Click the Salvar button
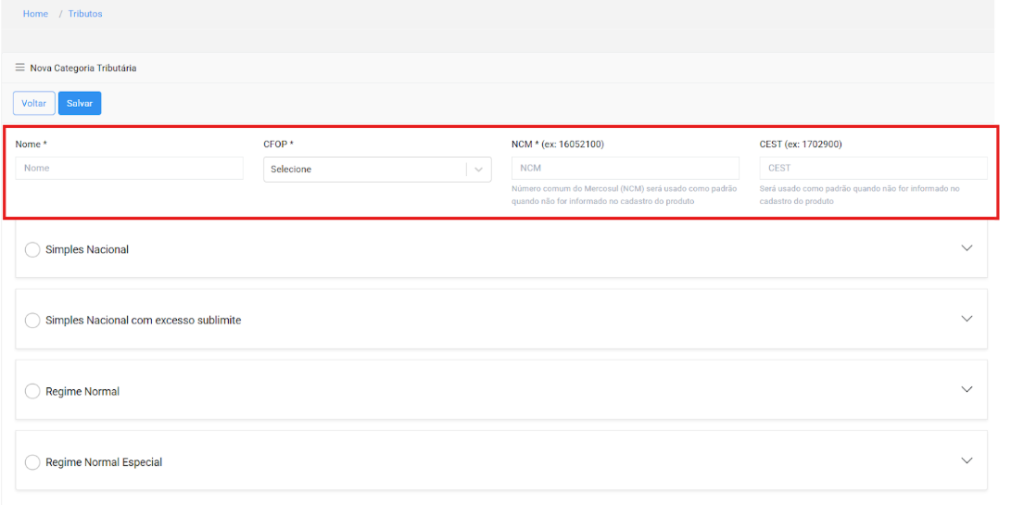Image resolution: width=1024 pixels, height=505 pixels. coord(79,103)
